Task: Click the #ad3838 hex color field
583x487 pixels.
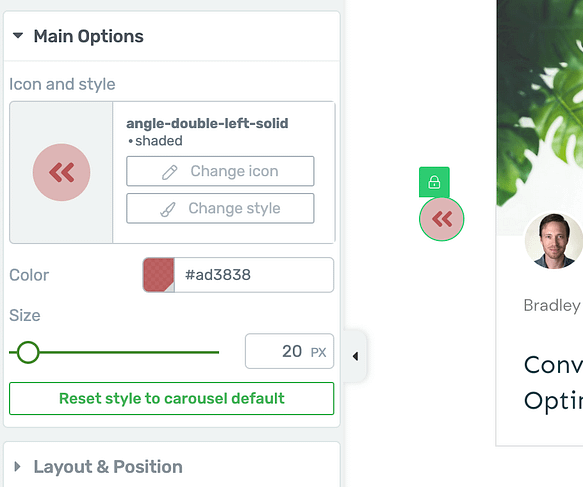Action: coord(254,275)
